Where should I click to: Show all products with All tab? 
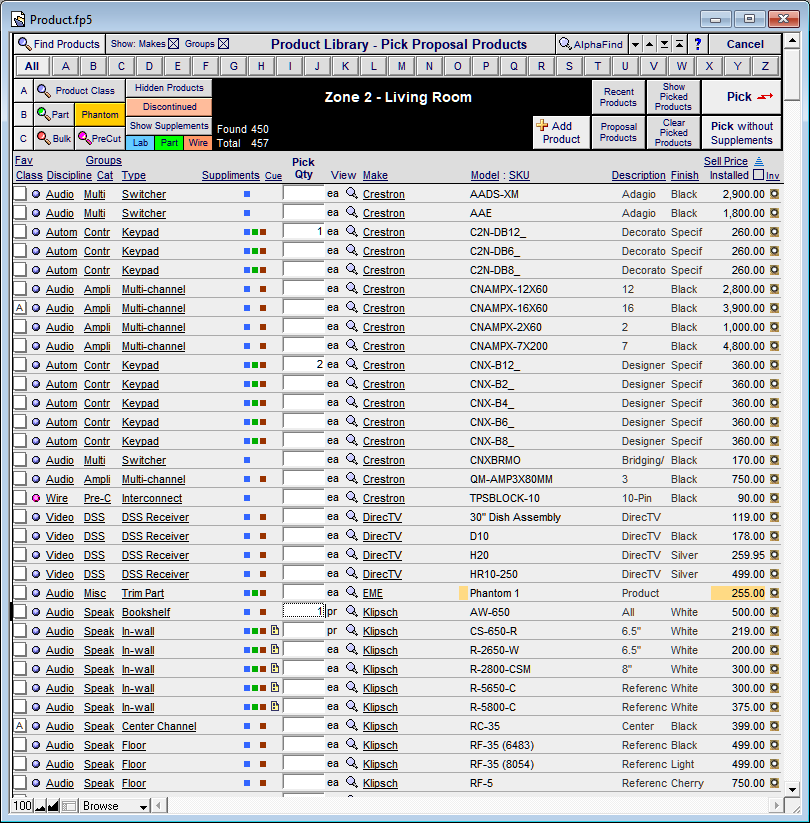[x=31, y=66]
